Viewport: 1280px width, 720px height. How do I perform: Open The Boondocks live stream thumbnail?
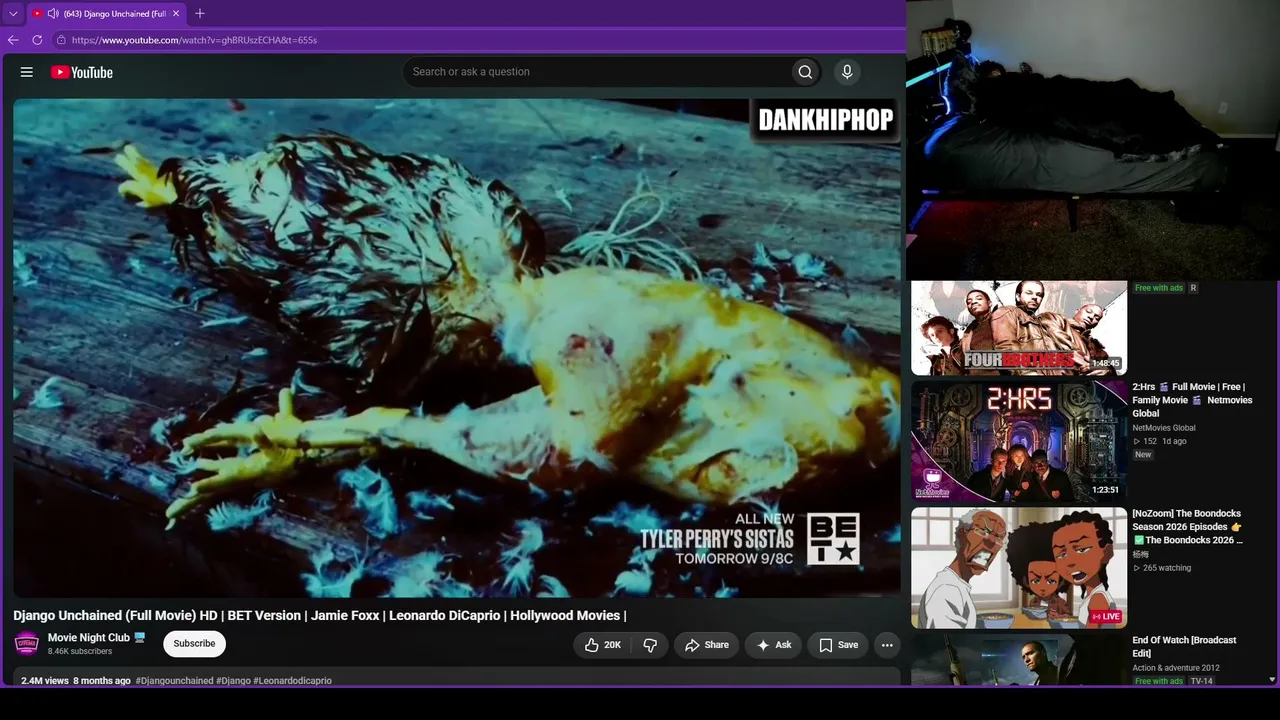point(1019,568)
